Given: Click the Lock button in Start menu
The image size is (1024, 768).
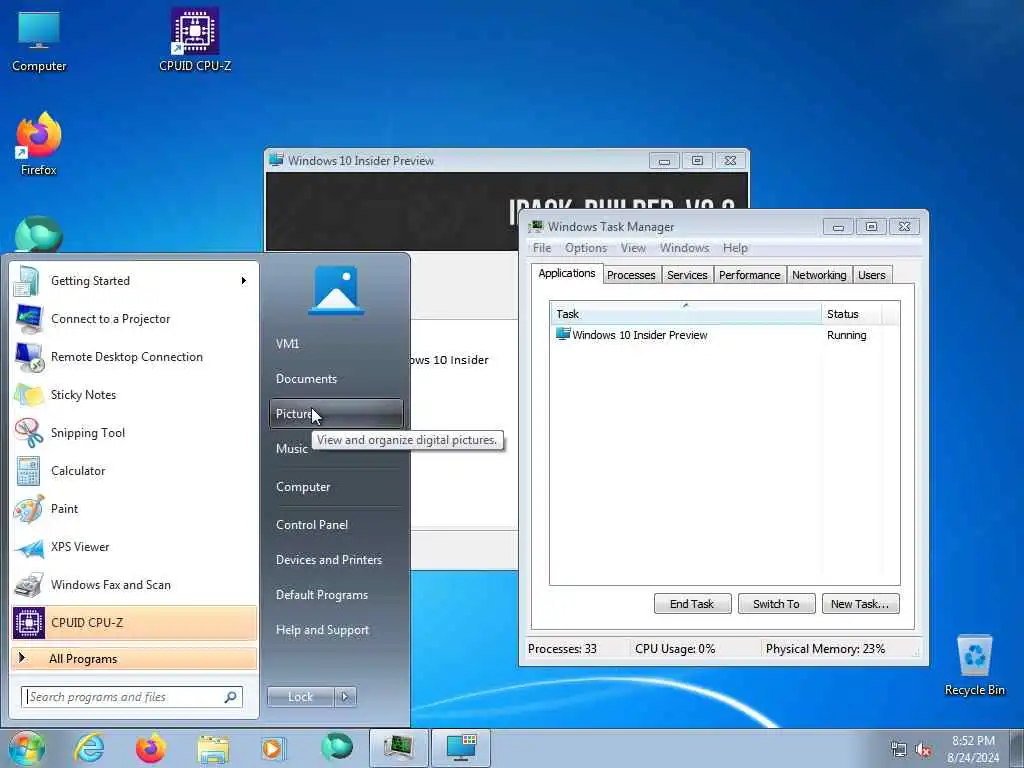Looking at the screenshot, I should [300, 697].
